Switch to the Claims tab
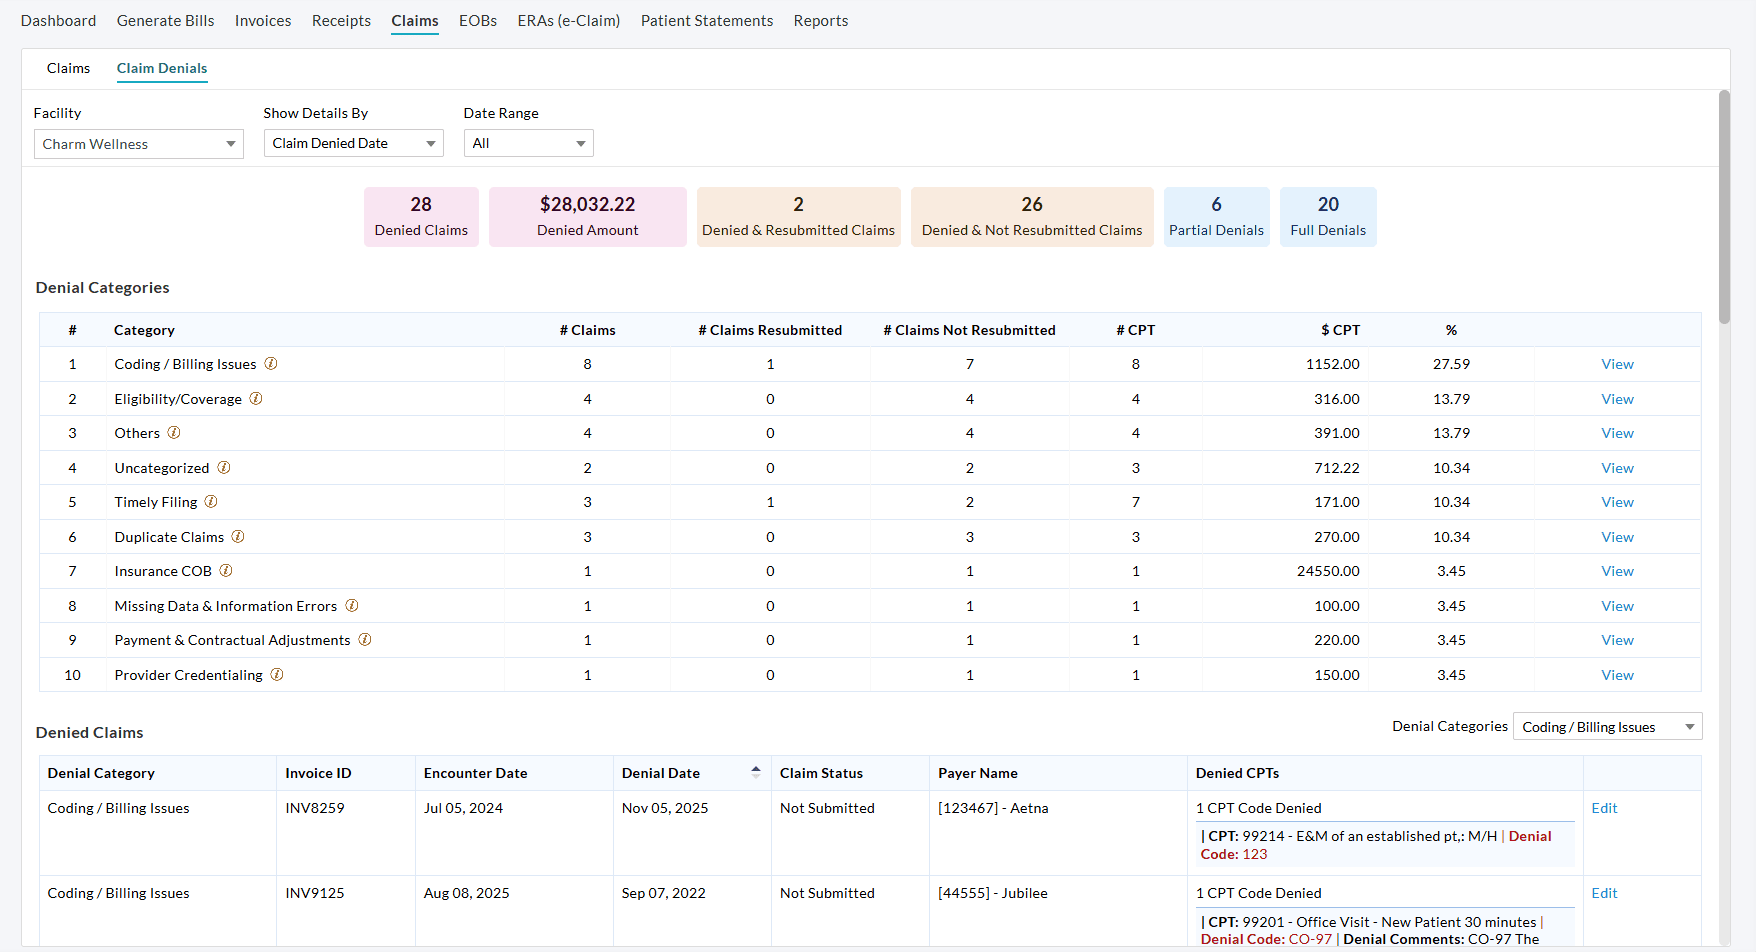The width and height of the screenshot is (1756, 952). pyautogui.click(x=68, y=68)
